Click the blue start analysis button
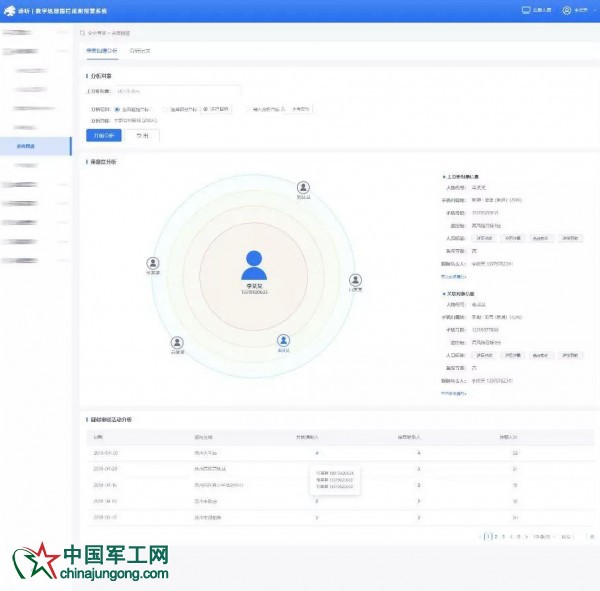The image size is (600, 591). coord(103,135)
